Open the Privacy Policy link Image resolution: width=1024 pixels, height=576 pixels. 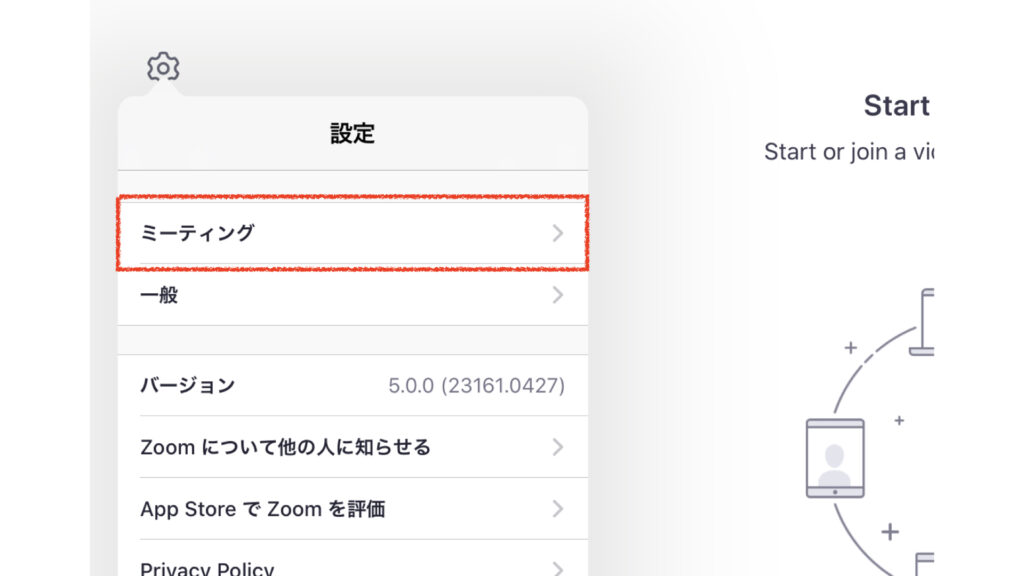pos(207,568)
